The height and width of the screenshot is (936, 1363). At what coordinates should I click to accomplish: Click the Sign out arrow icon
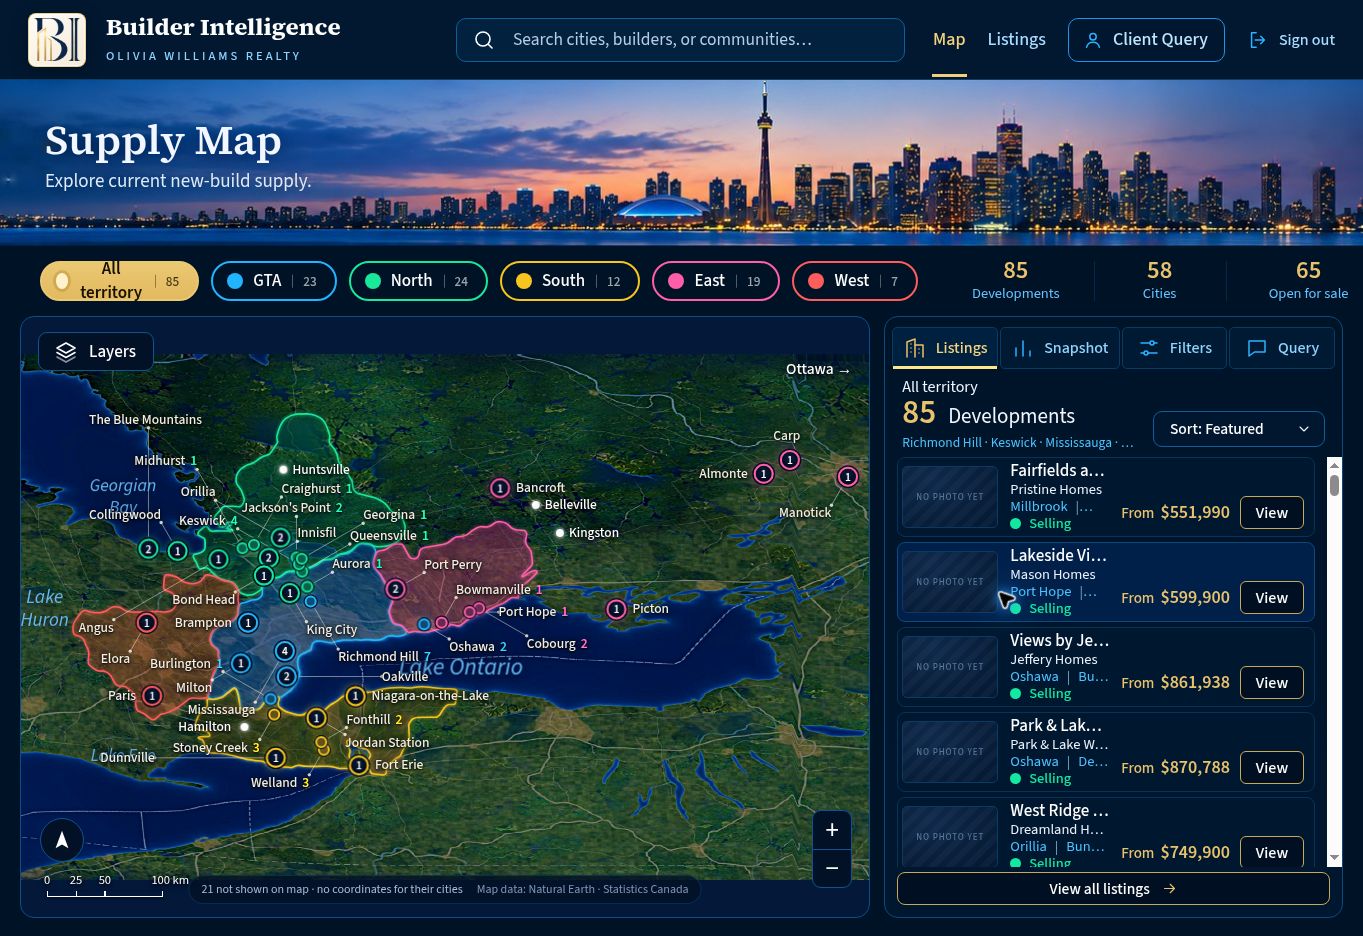pos(1258,40)
